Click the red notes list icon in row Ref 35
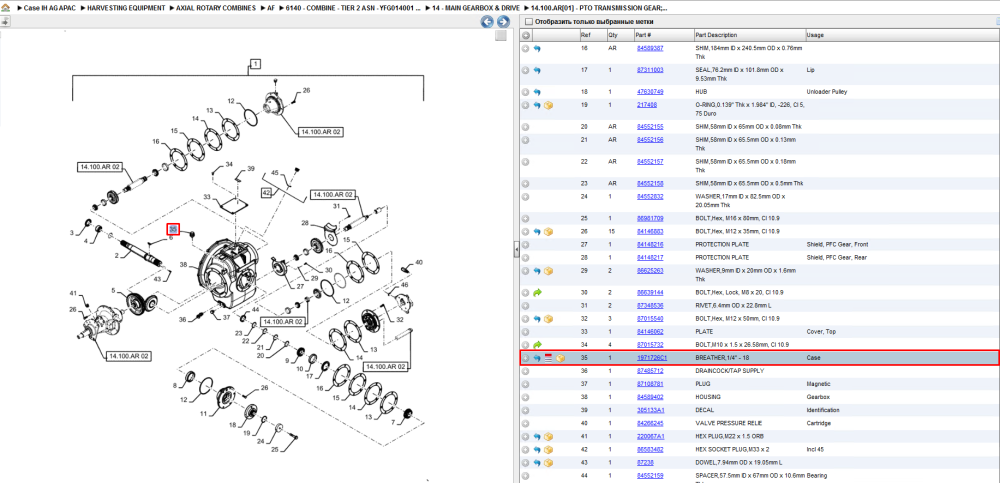 548,358
